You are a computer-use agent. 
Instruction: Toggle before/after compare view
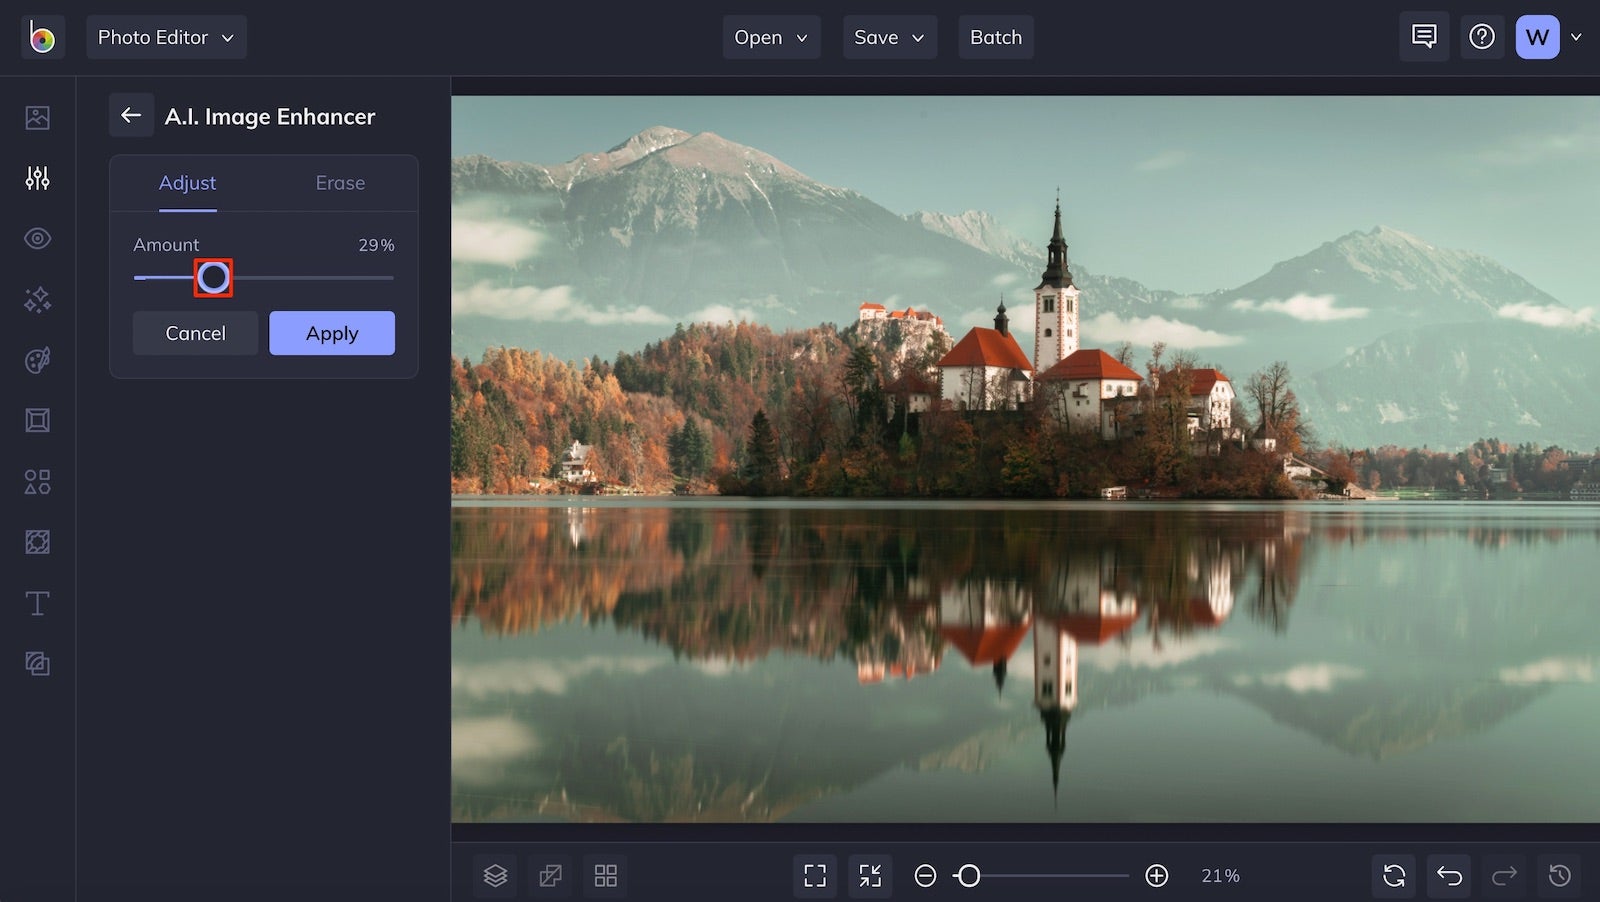pos(550,875)
